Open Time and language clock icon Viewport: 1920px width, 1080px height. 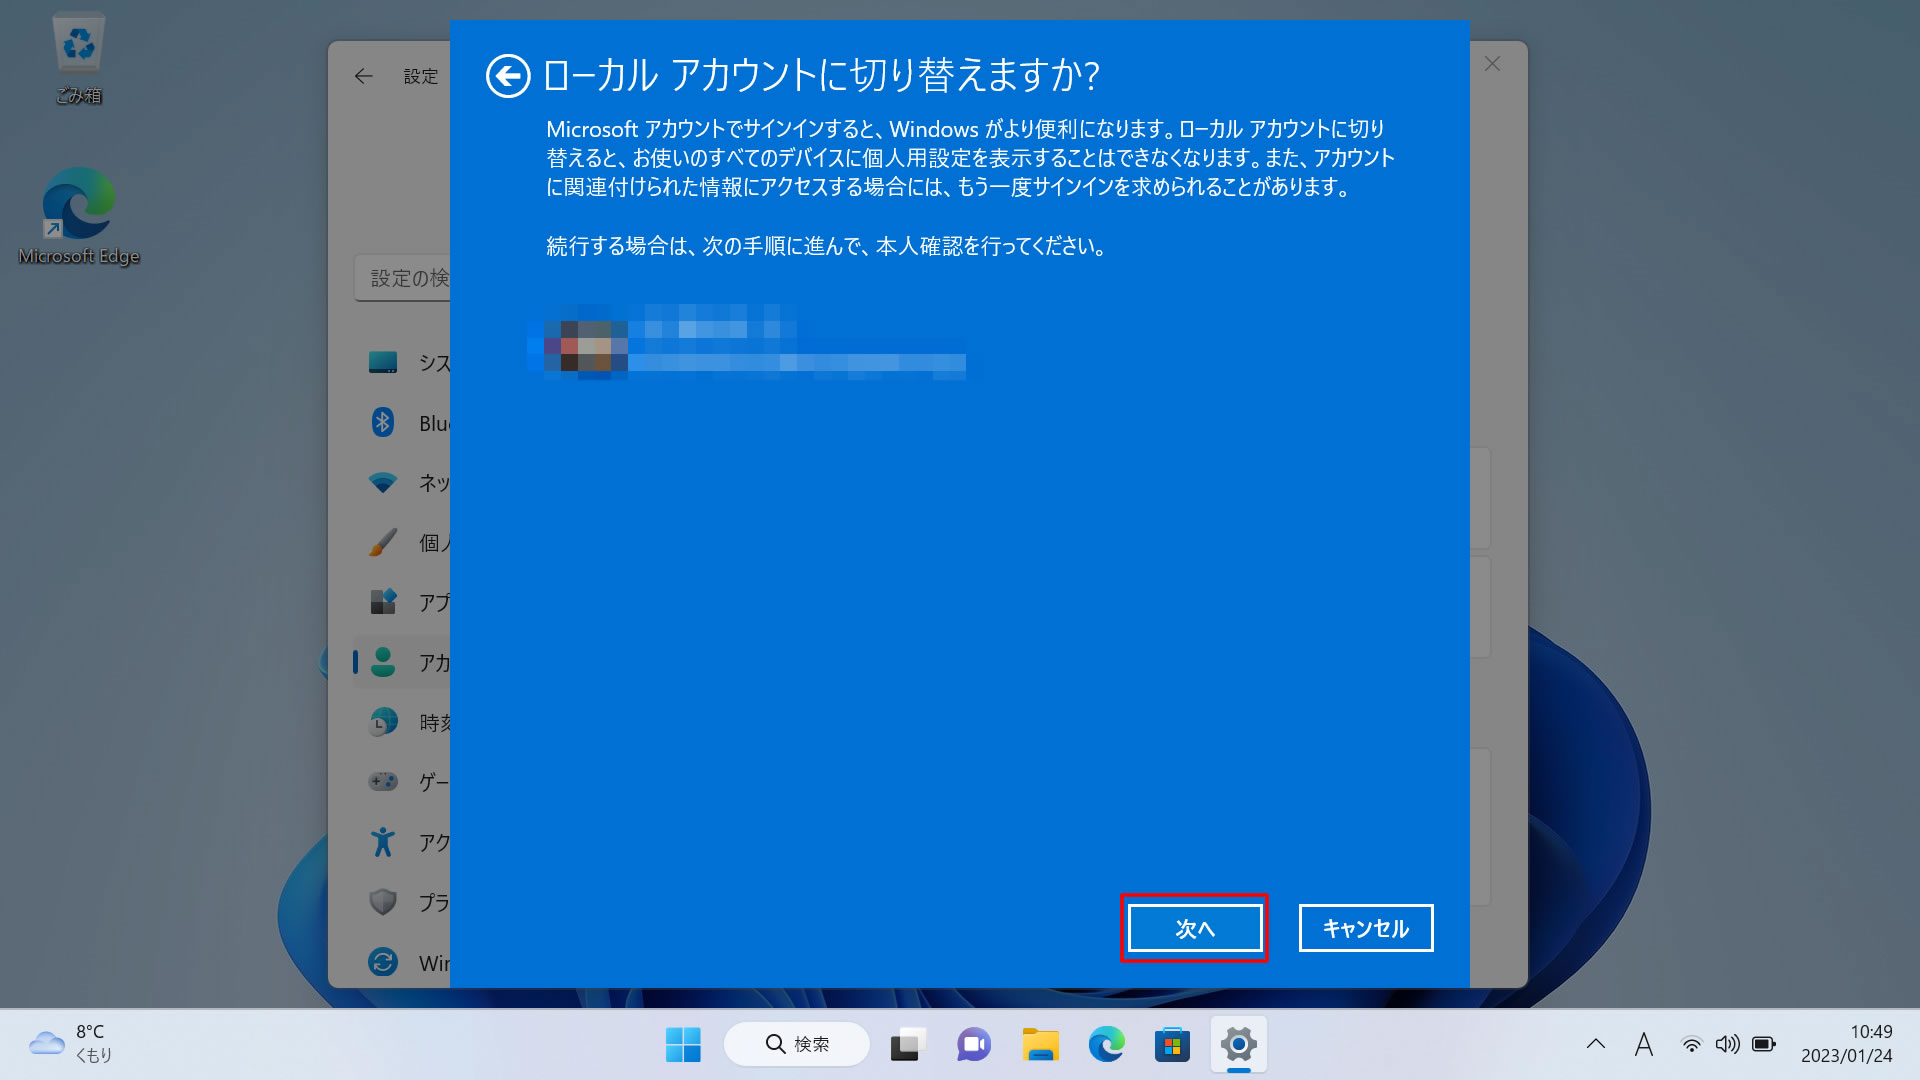(383, 722)
